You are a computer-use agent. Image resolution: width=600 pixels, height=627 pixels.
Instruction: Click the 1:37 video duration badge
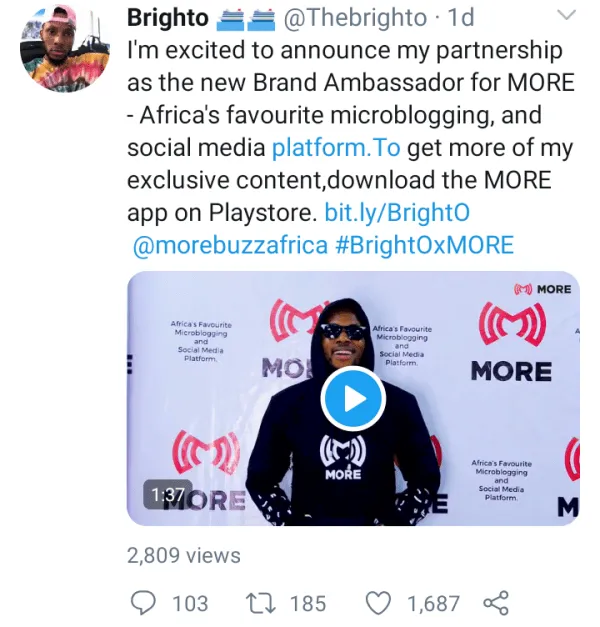pos(168,494)
